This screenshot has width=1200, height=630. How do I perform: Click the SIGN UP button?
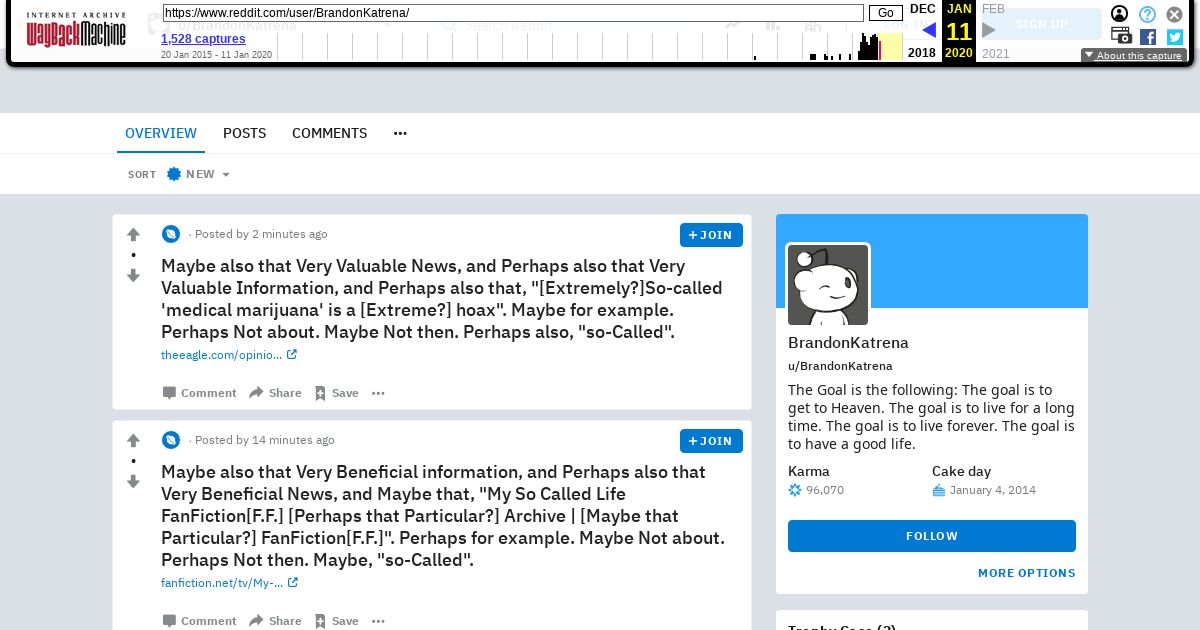pyautogui.click(x=1042, y=24)
